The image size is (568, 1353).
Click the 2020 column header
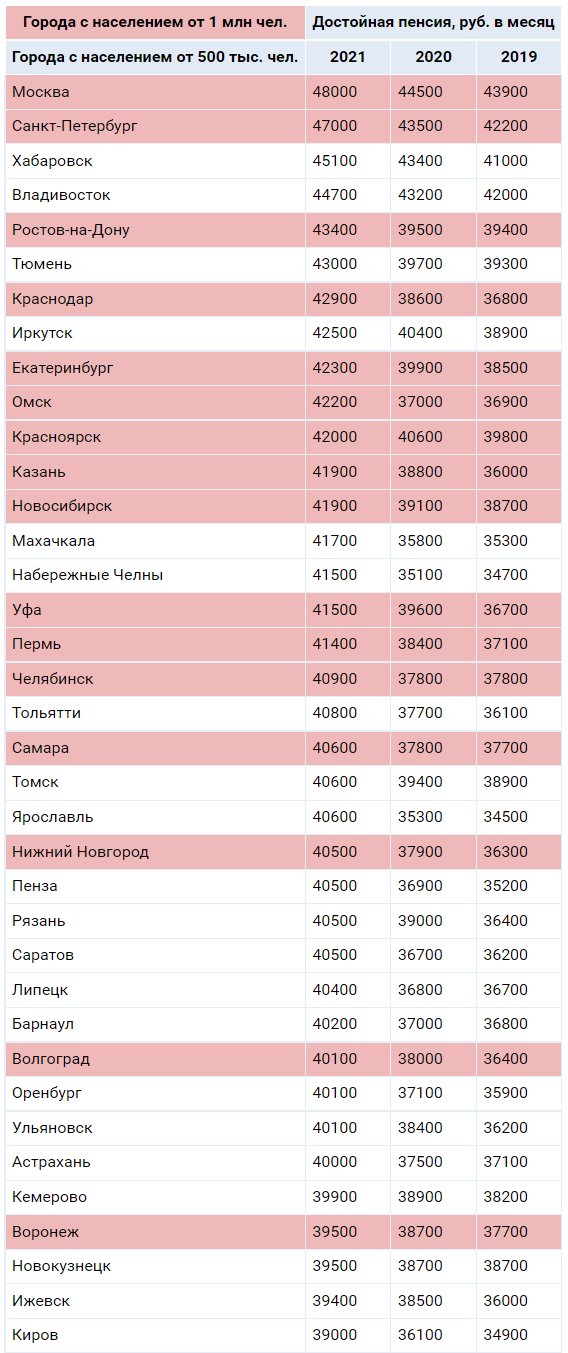(x=433, y=56)
